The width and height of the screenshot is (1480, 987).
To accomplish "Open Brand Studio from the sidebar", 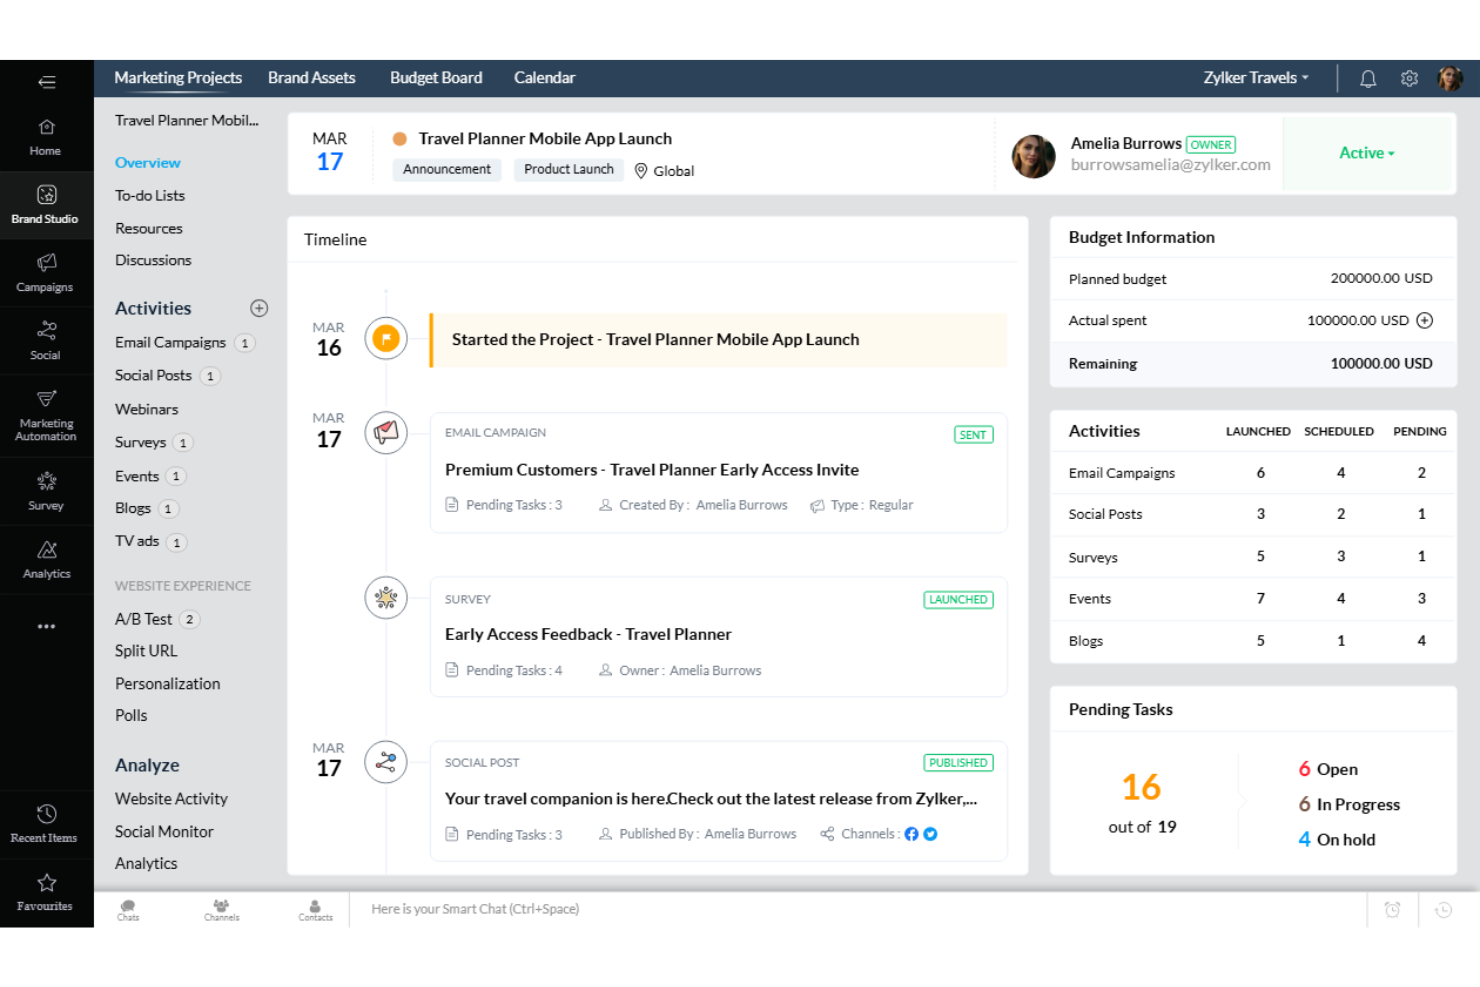I will click(45, 203).
